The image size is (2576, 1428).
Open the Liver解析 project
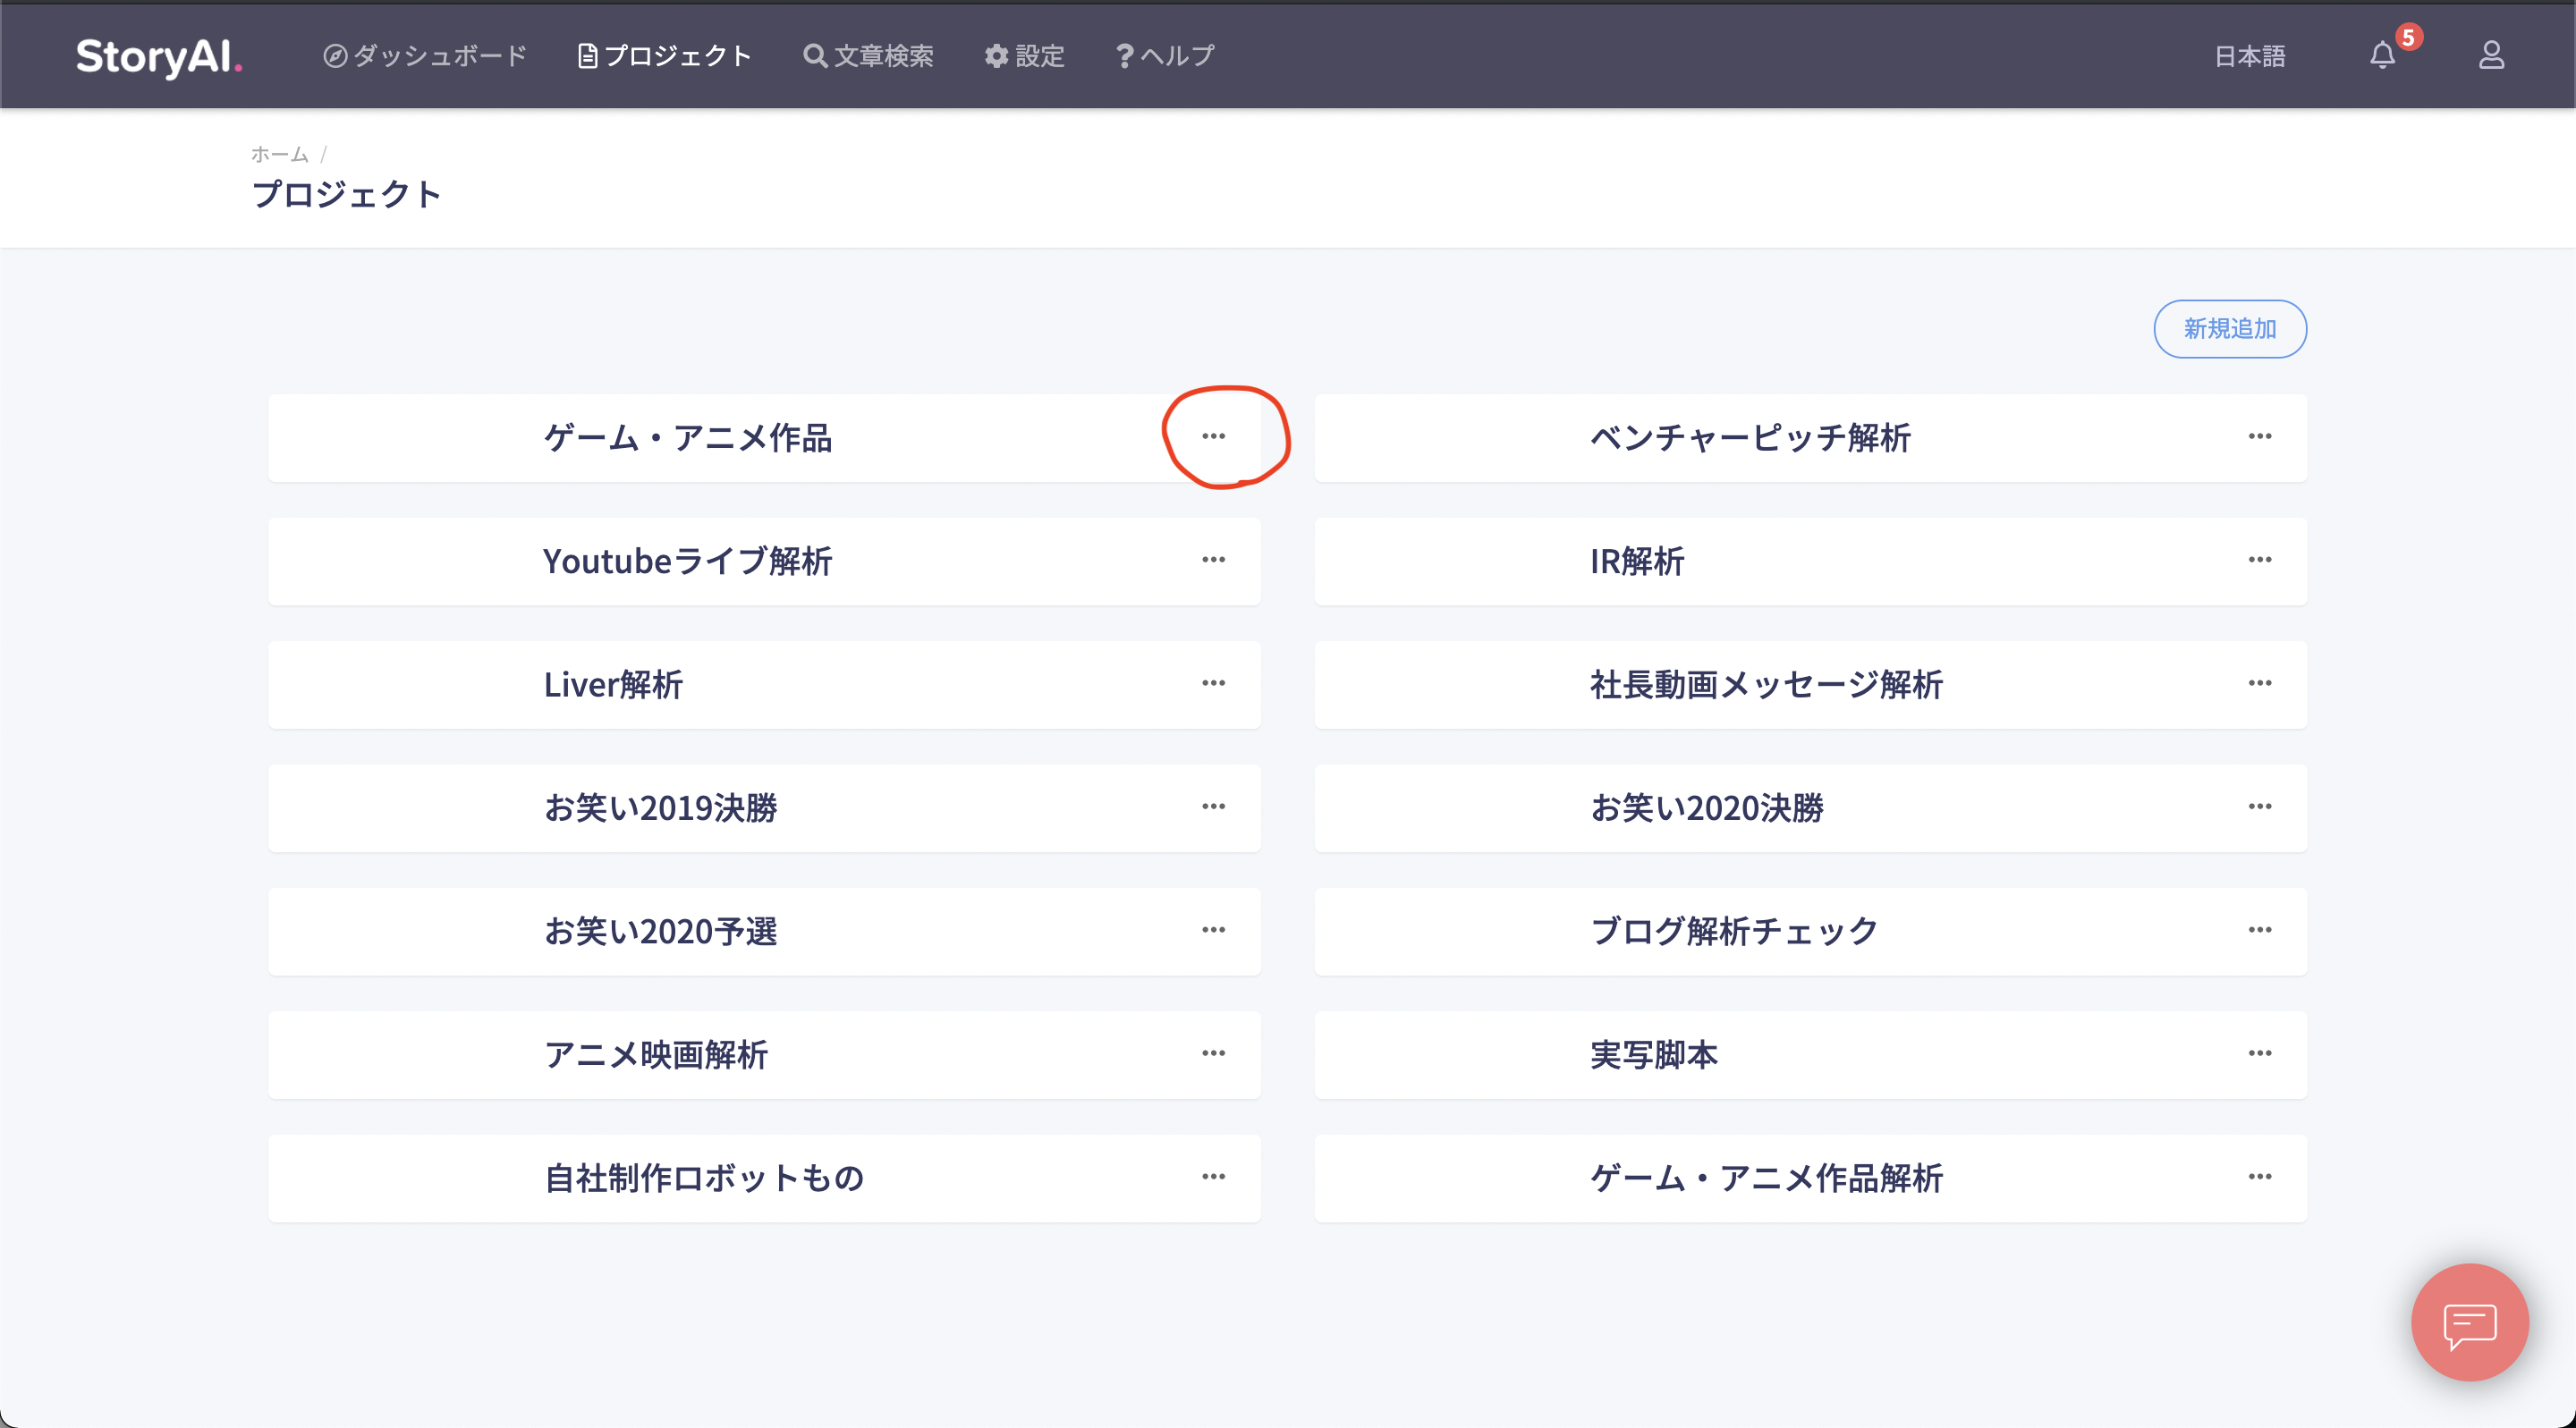tap(613, 685)
